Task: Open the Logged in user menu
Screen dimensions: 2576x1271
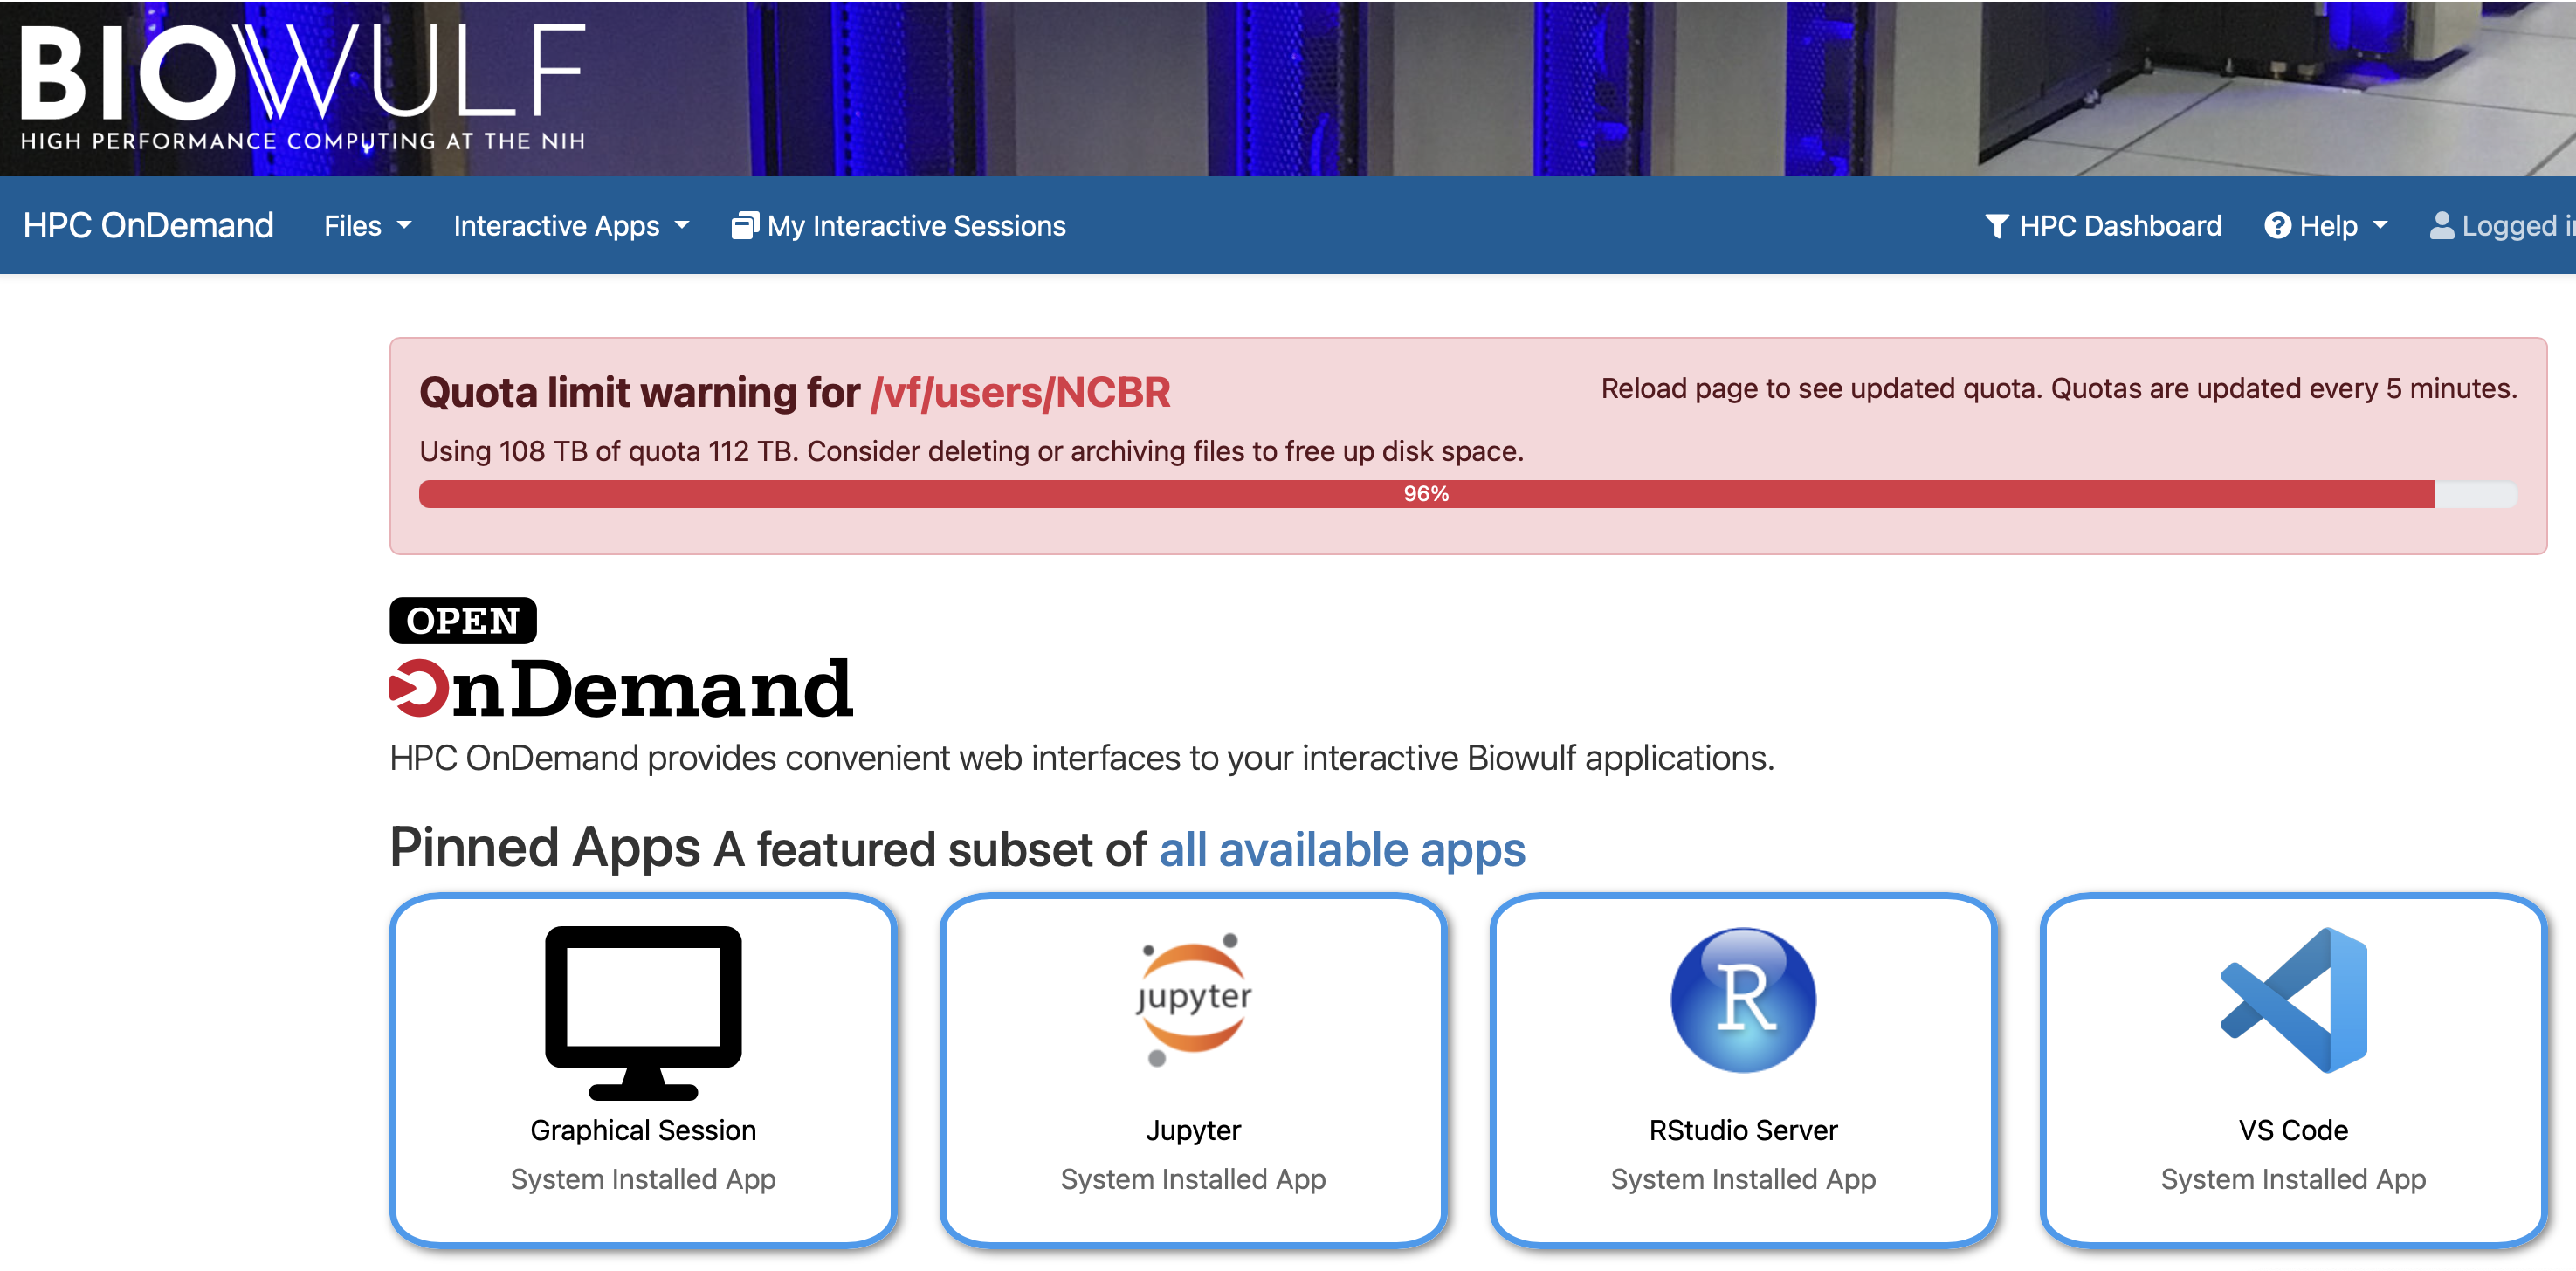Action: [2503, 226]
